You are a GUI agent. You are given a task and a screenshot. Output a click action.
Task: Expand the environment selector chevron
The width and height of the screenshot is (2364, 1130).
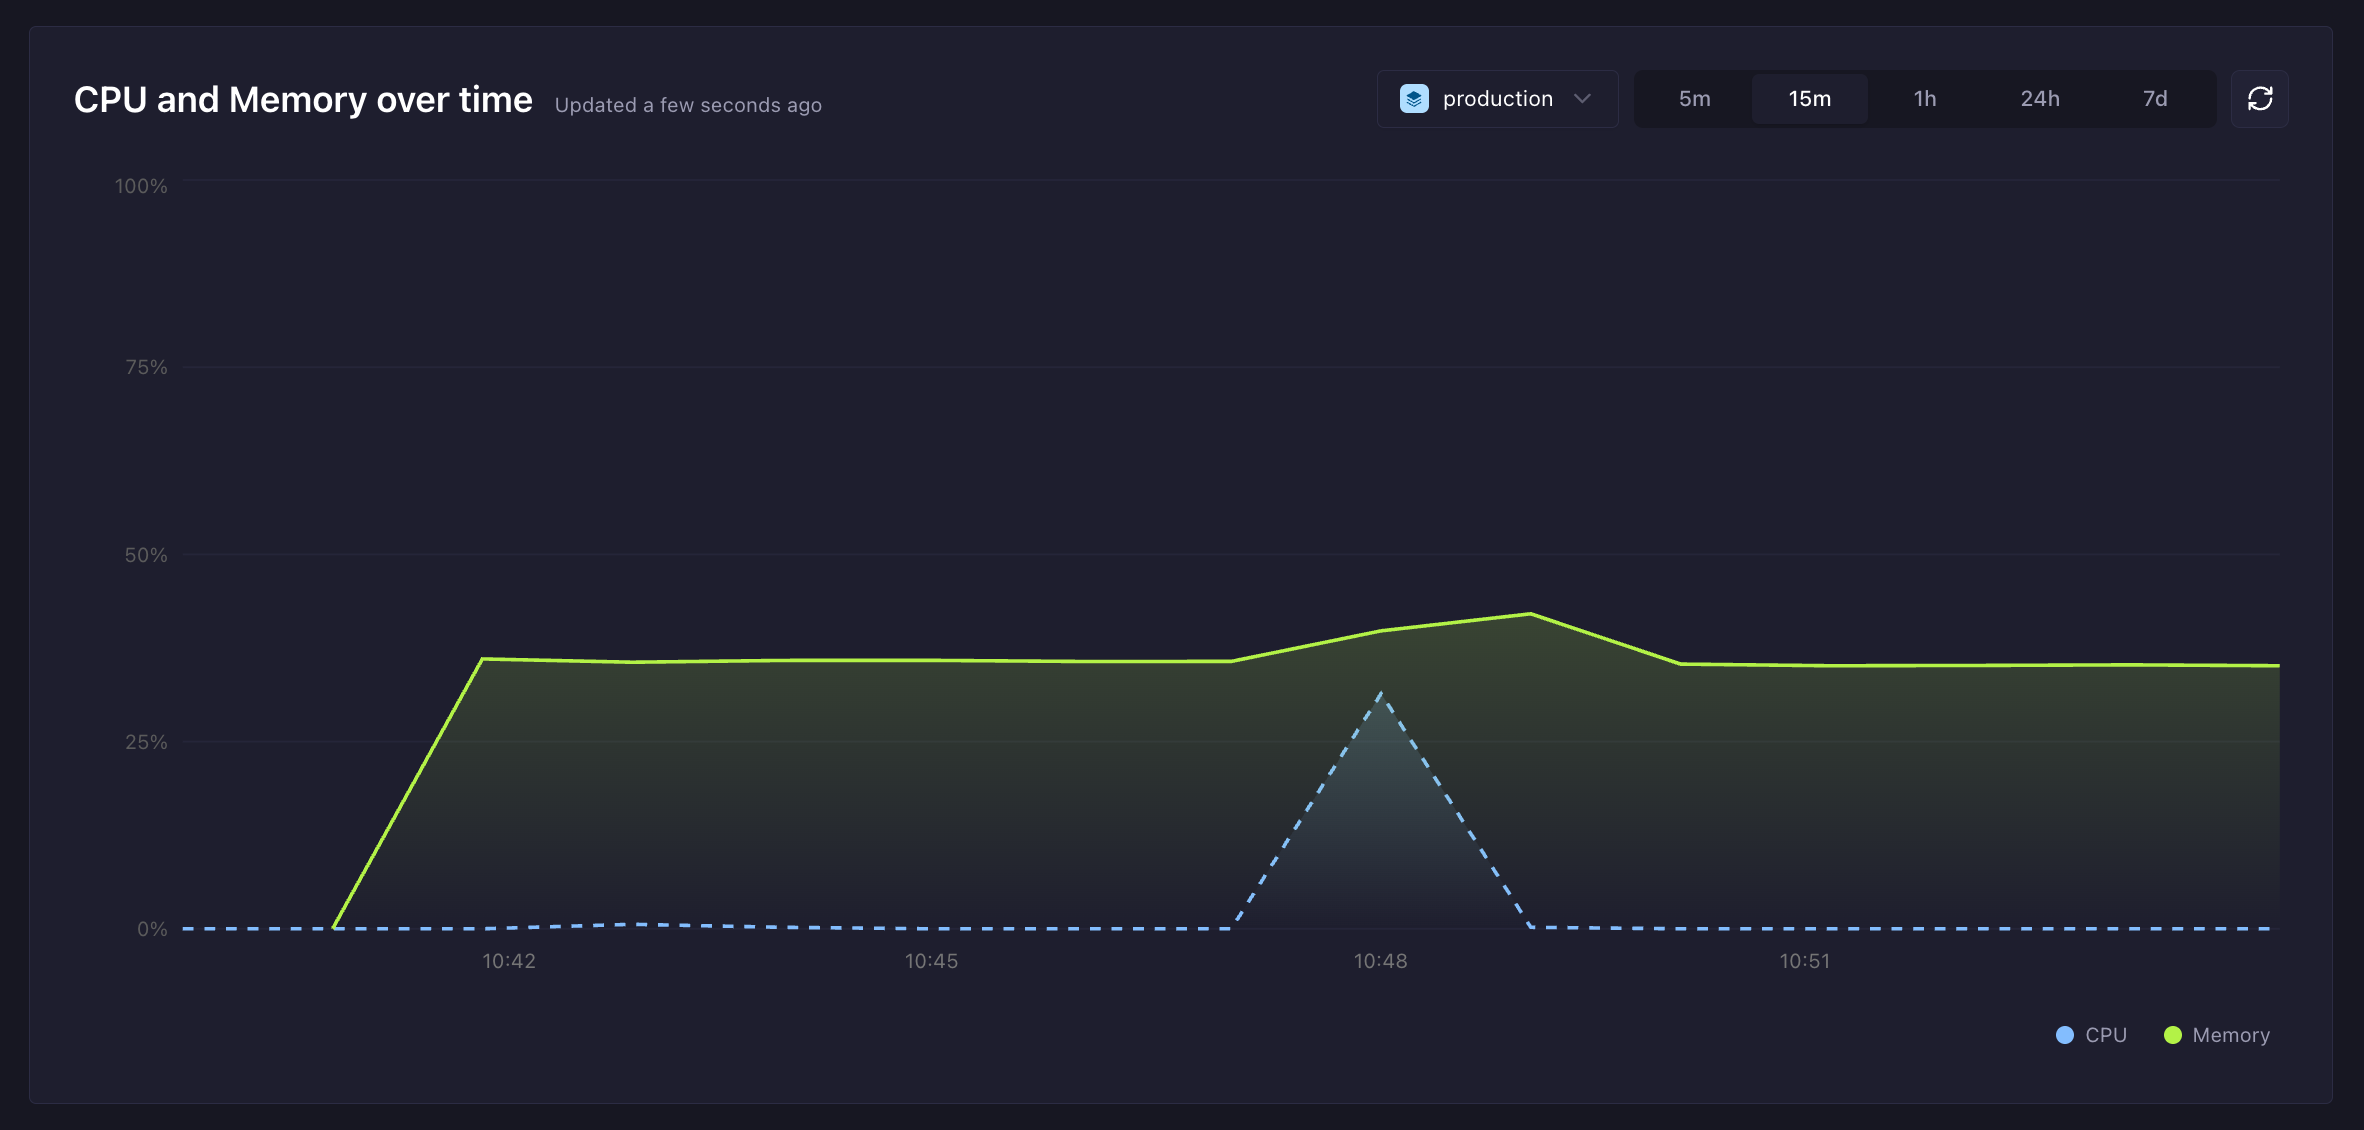(x=1582, y=99)
